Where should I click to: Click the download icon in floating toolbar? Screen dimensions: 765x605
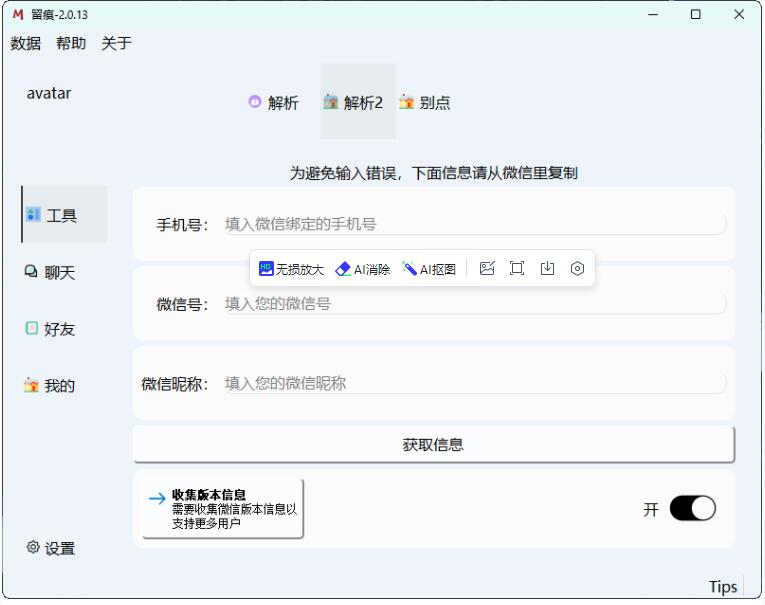pos(547,268)
